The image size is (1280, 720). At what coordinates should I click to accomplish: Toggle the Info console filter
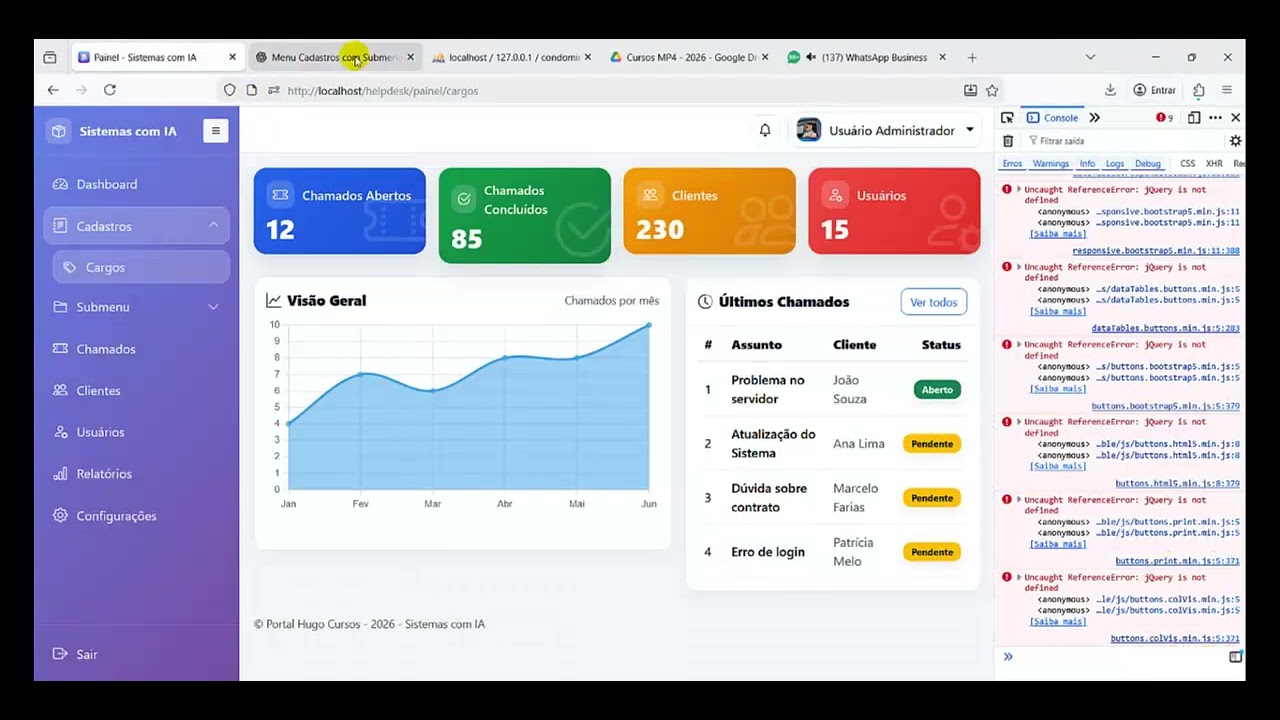1087,163
